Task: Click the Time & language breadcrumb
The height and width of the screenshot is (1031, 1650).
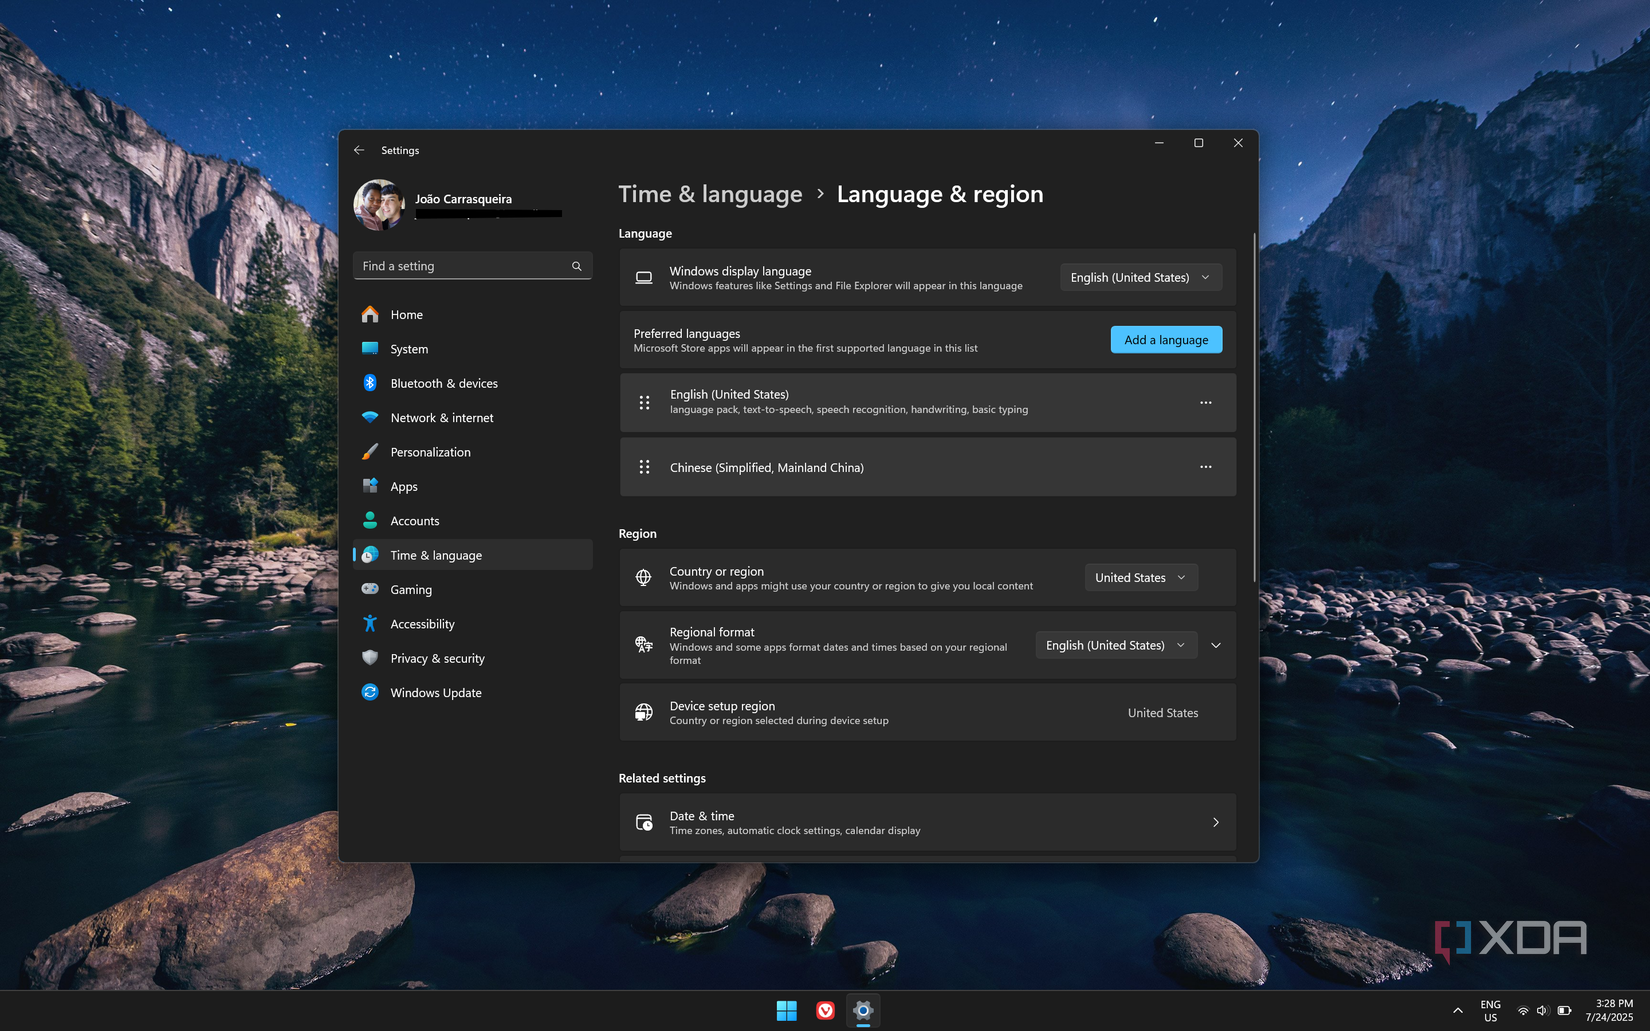Action: point(710,194)
